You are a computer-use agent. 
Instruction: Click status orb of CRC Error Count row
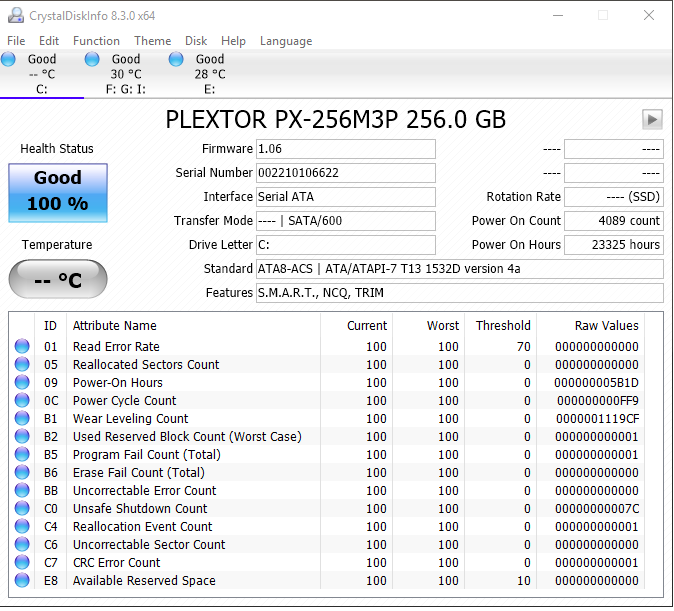point(22,562)
